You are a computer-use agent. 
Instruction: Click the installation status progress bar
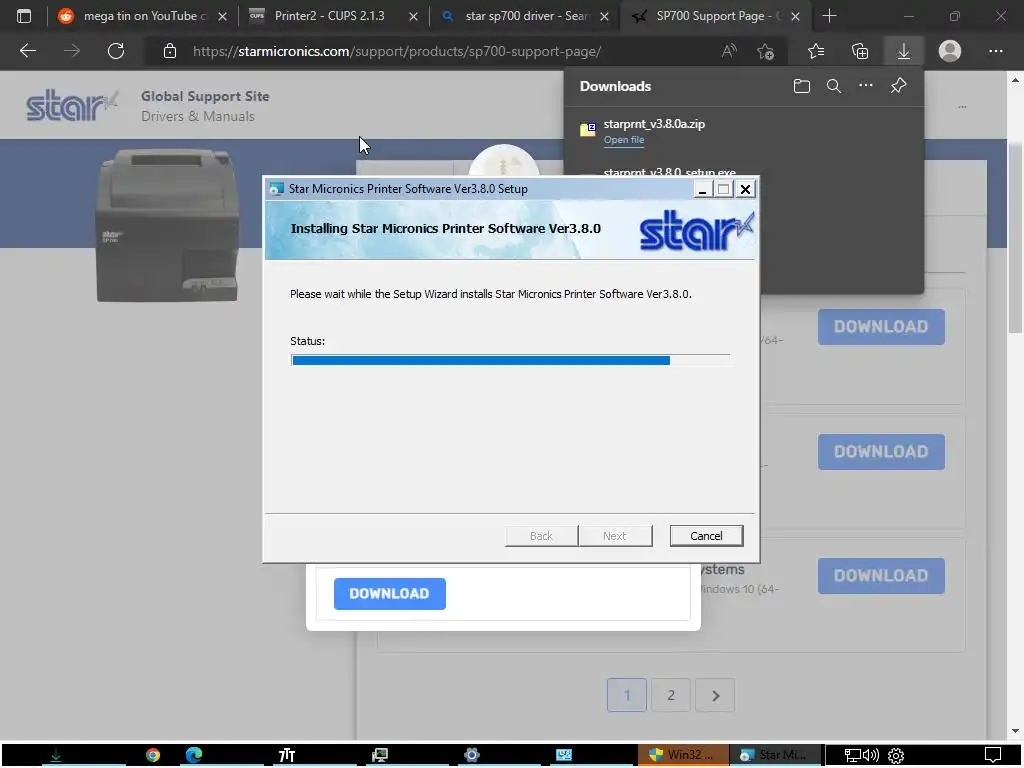click(x=510, y=360)
